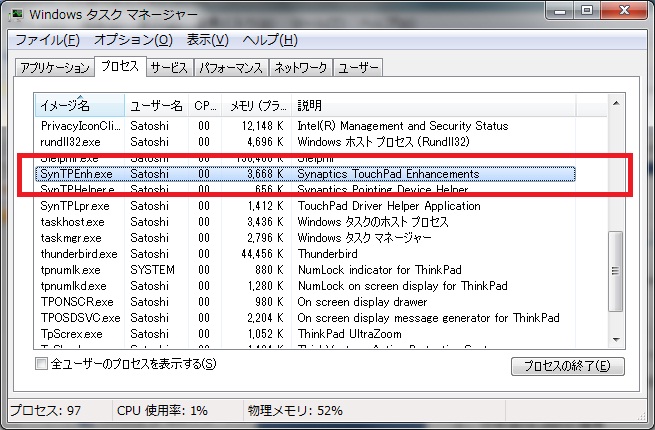Sort by the 説明 column header
This screenshot has width=655, height=430.
click(x=433, y=106)
